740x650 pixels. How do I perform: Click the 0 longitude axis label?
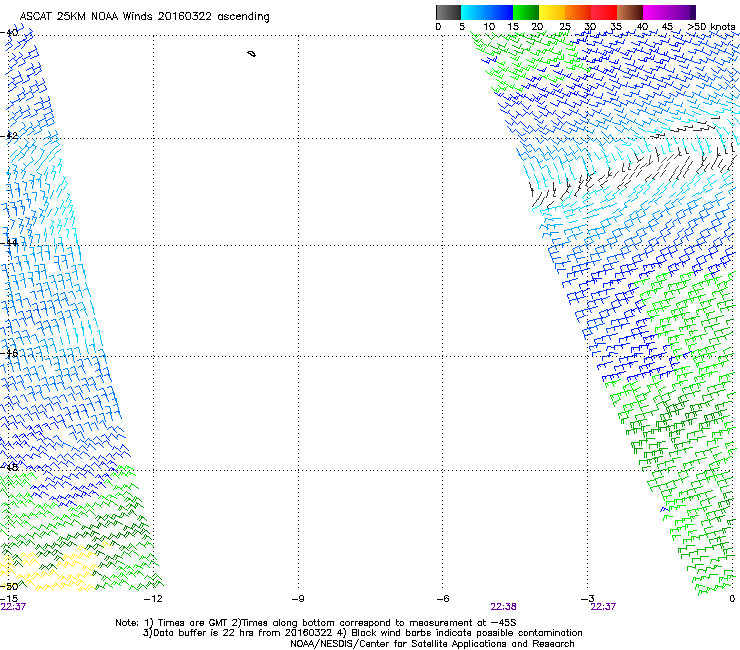(x=732, y=599)
